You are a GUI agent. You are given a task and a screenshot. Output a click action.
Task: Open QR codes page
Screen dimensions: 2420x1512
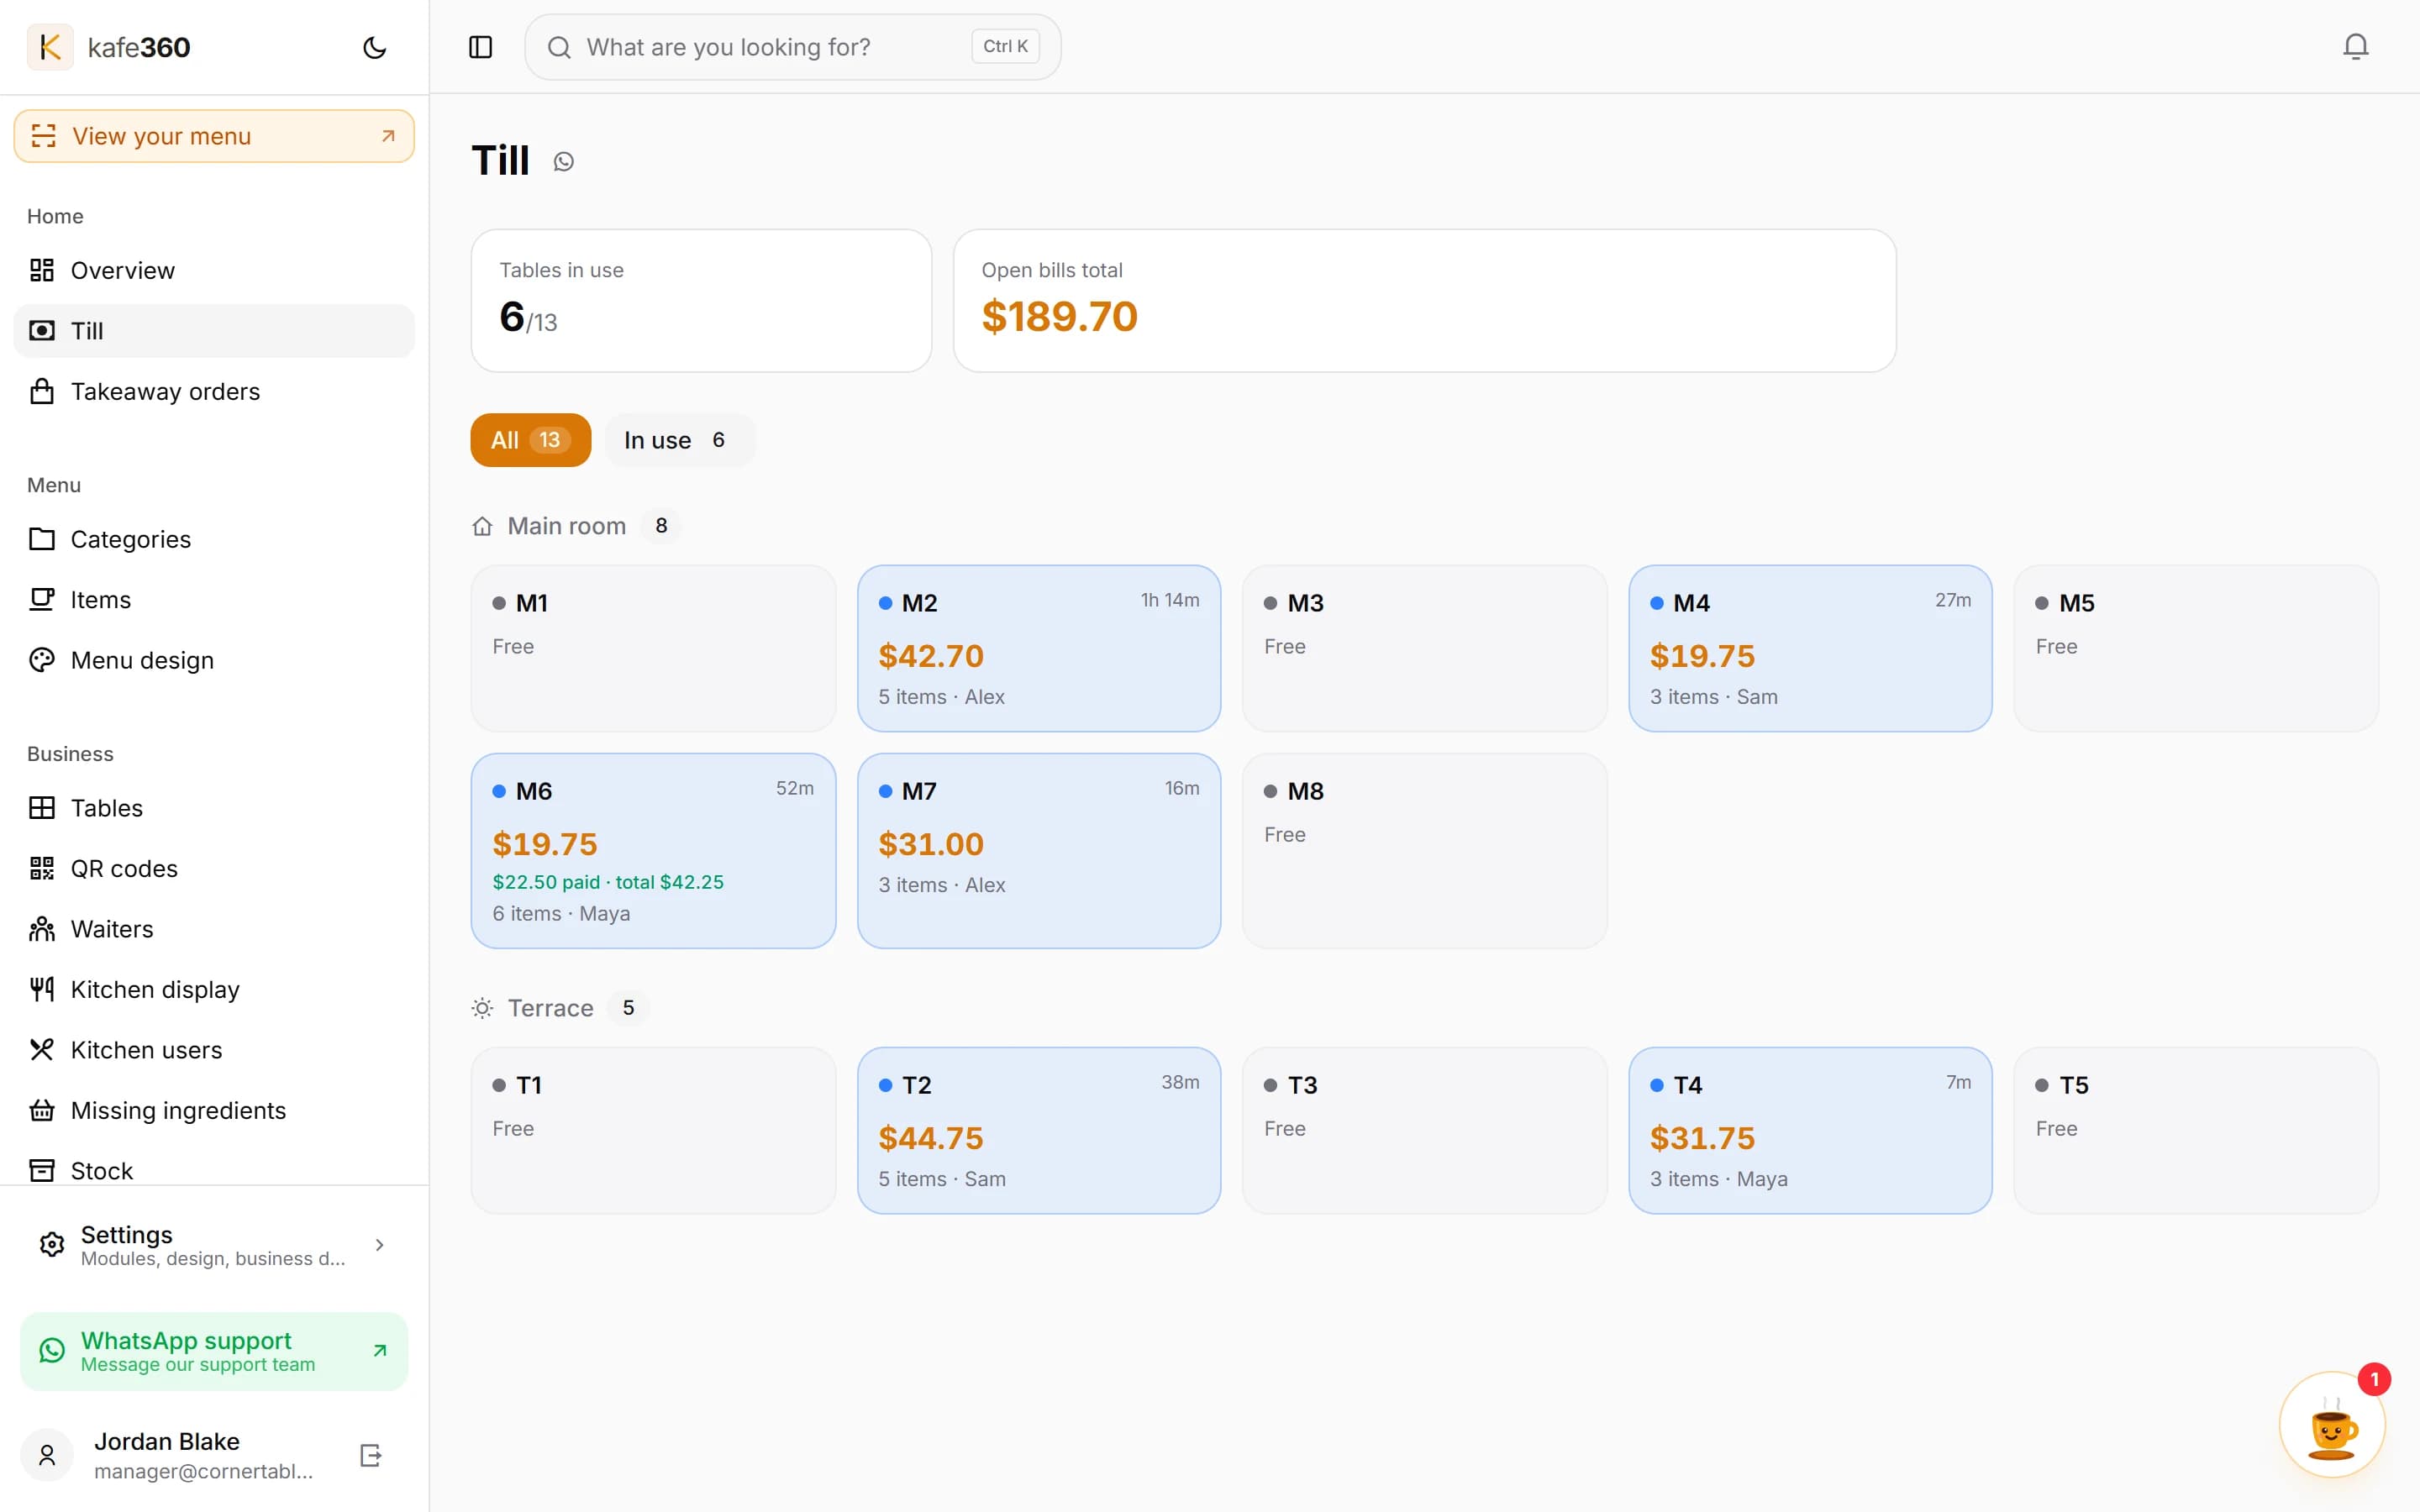pyautogui.click(x=214, y=868)
